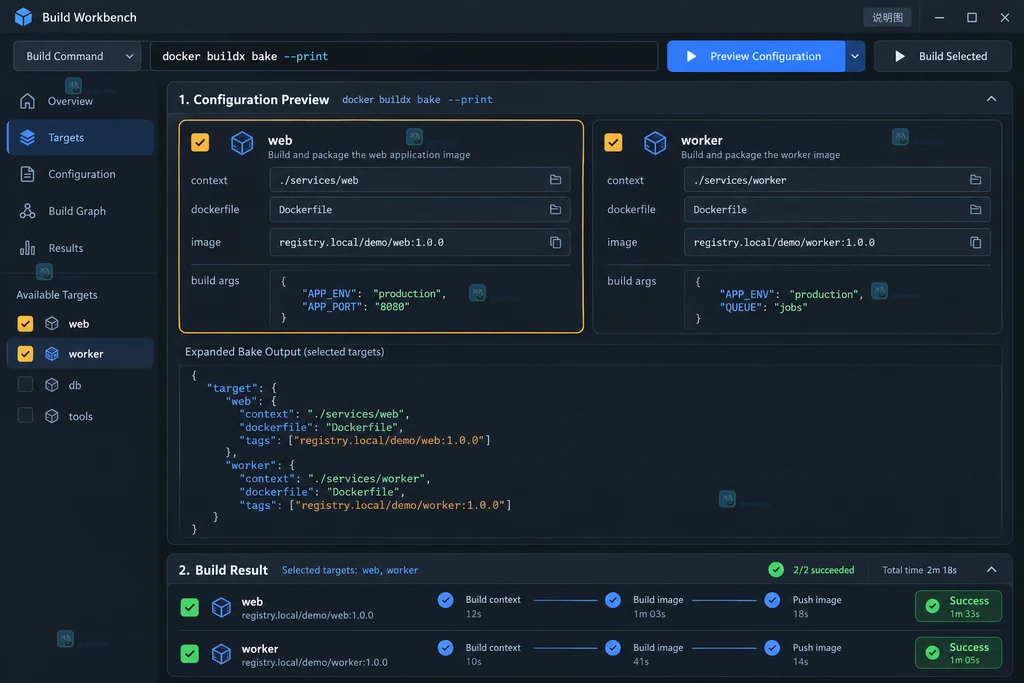Browse folder for worker context path

975,180
